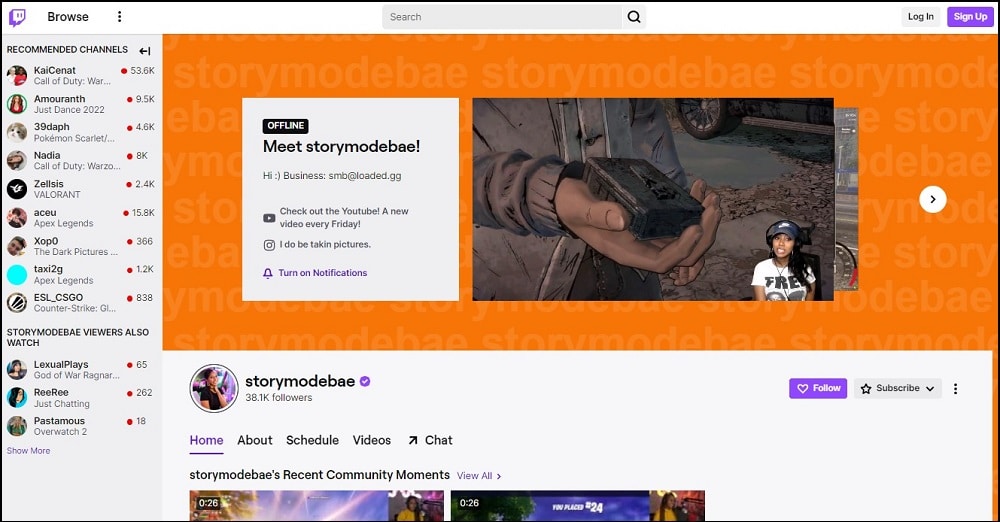
Task: Open KaiCenat's channel avatar
Action: [17, 75]
